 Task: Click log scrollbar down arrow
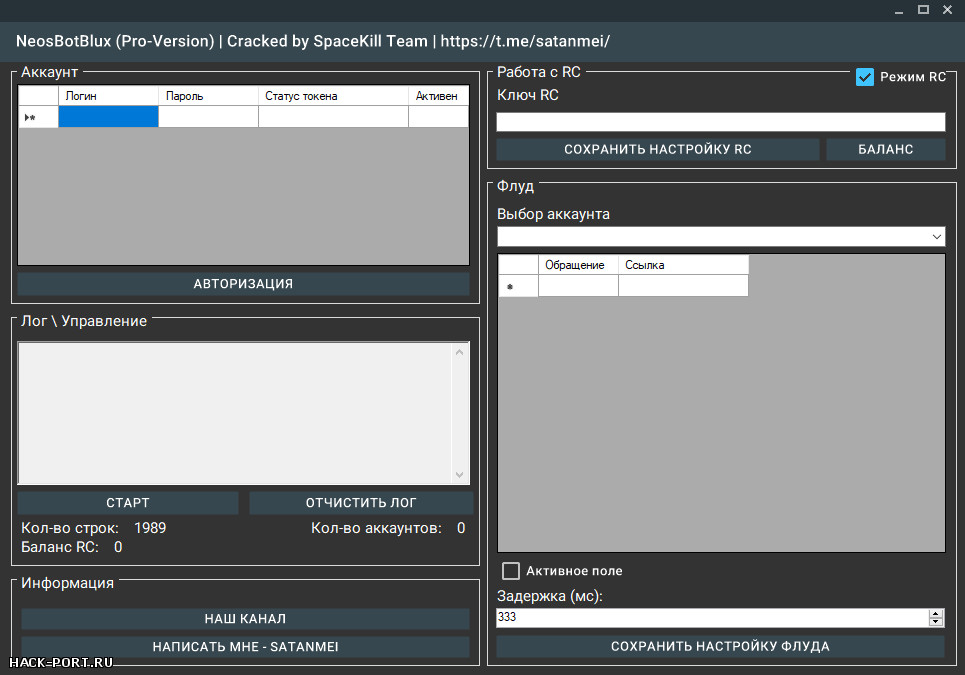click(460, 474)
